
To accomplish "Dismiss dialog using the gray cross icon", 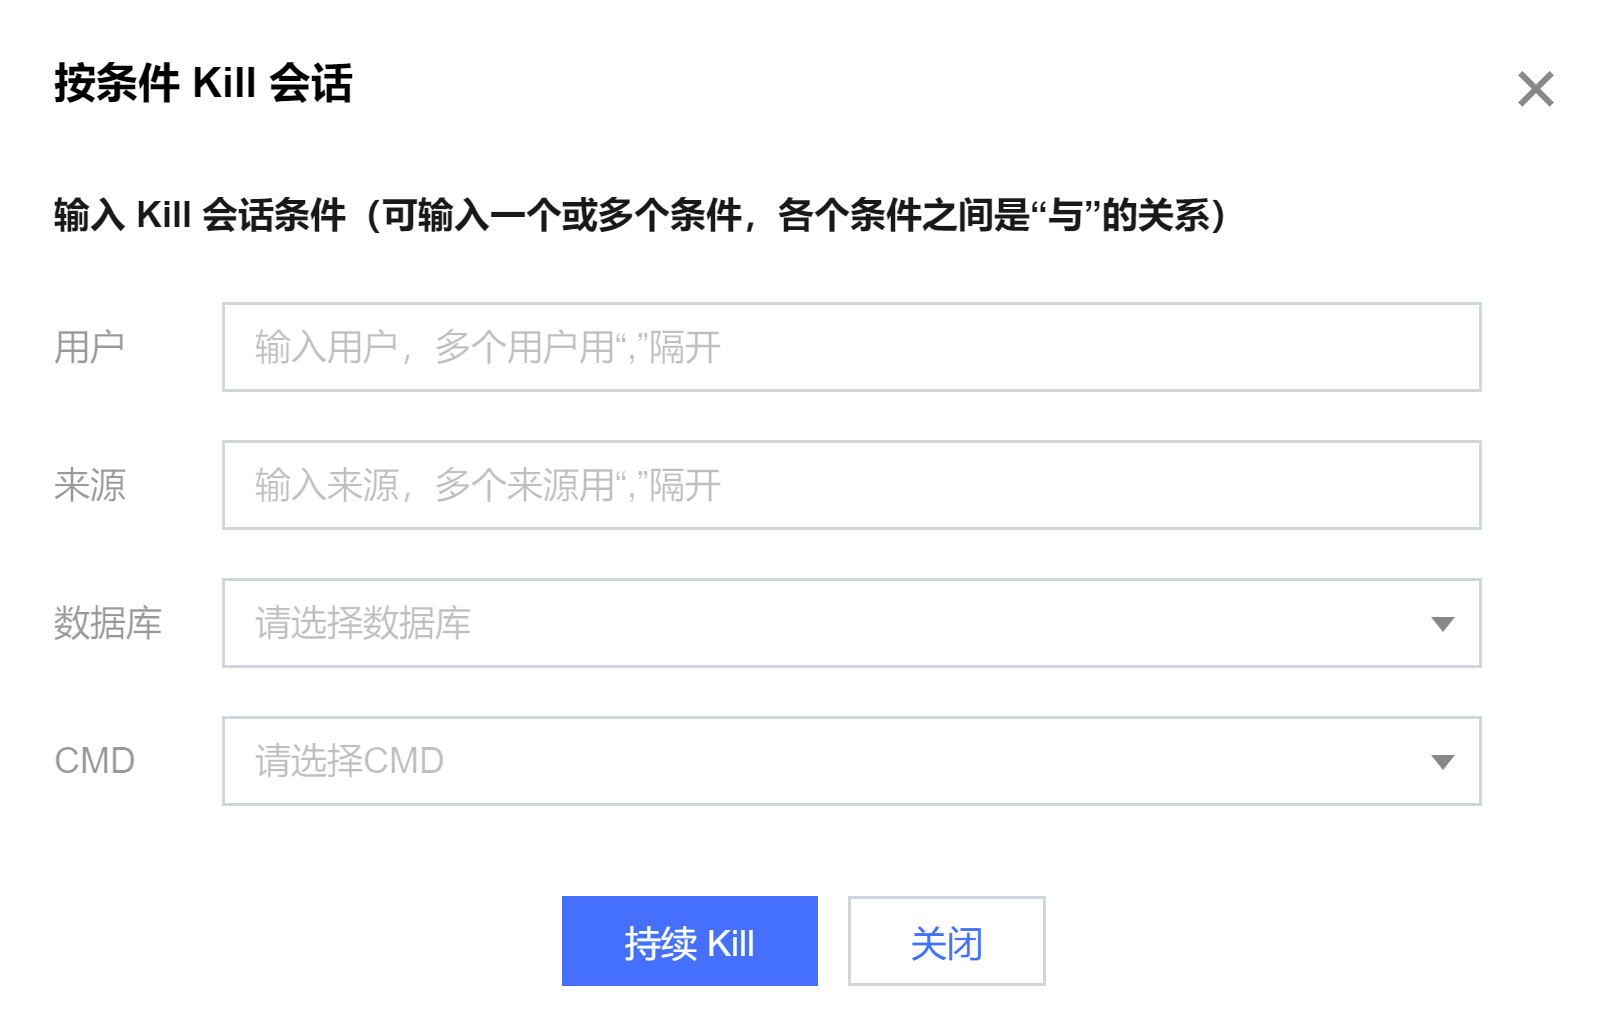I will [x=1535, y=89].
